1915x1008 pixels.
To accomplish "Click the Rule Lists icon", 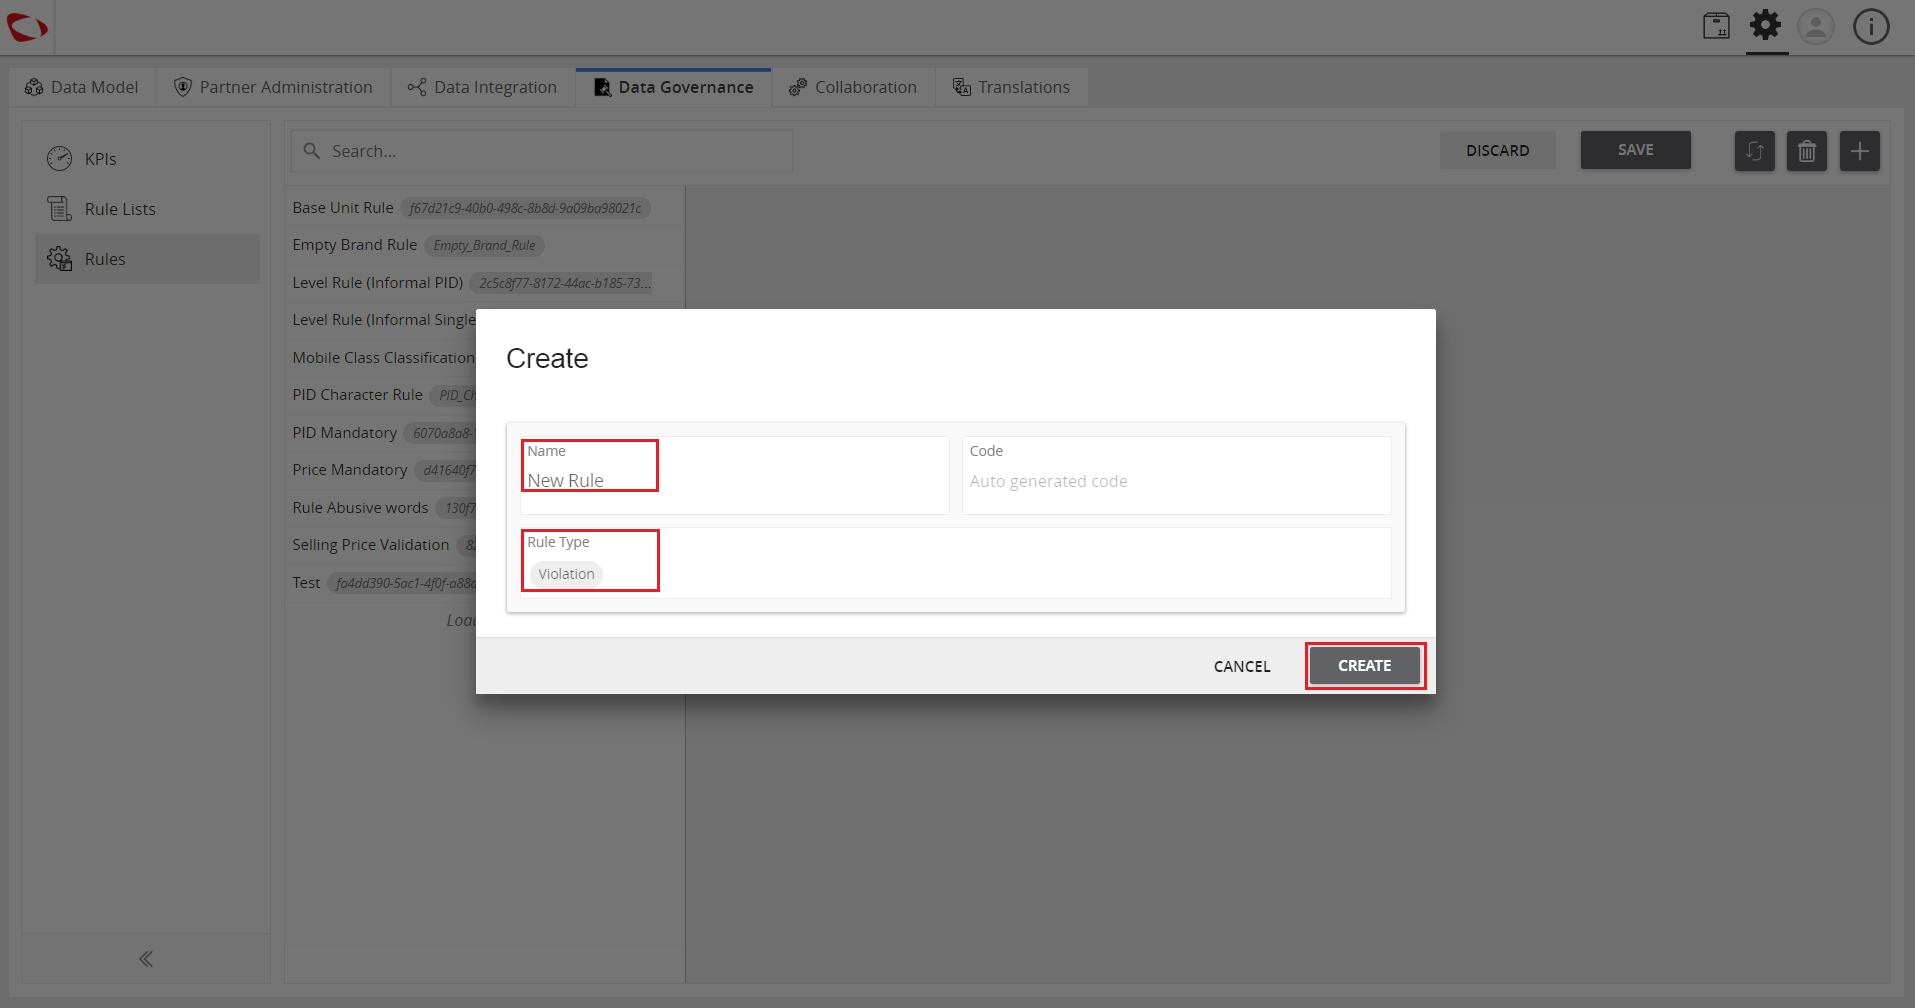I will [x=60, y=208].
